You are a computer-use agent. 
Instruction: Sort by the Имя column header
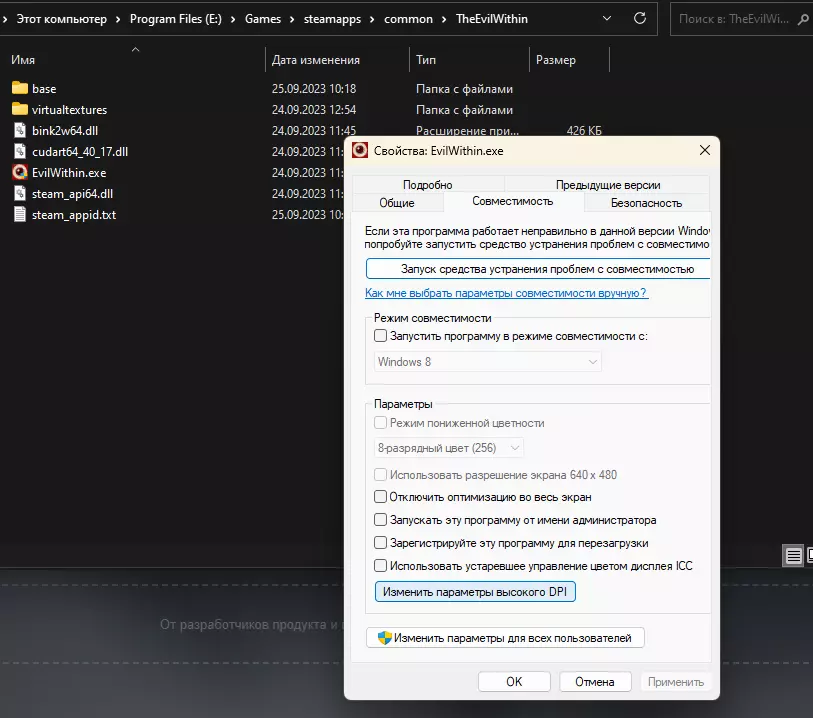click(x=23, y=60)
